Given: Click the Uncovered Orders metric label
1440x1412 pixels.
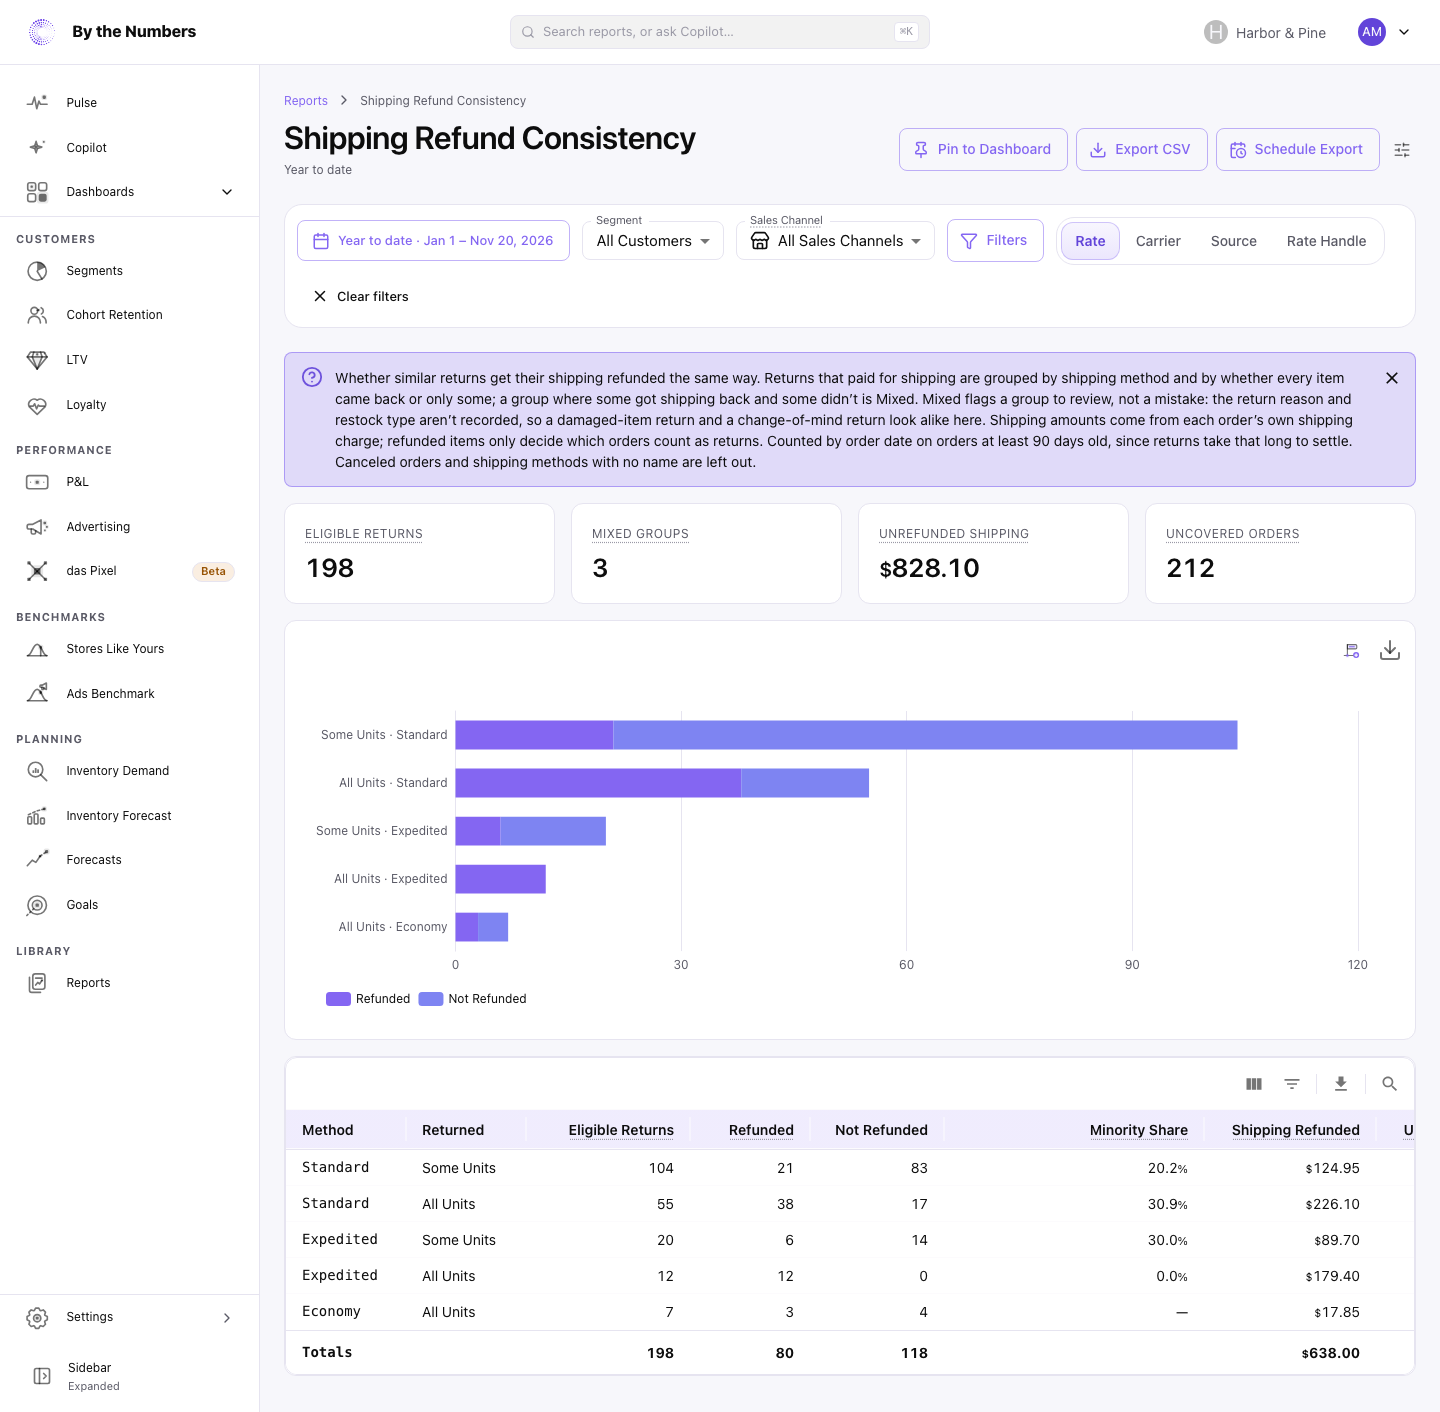Looking at the screenshot, I should click(x=1233, y=534).
